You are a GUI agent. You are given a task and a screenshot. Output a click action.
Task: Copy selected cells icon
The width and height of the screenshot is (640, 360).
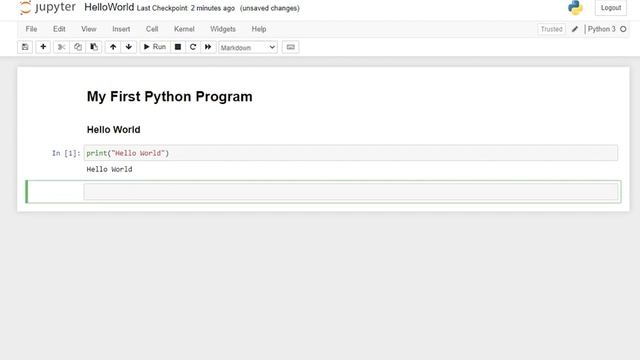pyautogui.click(x=78, y=47)
